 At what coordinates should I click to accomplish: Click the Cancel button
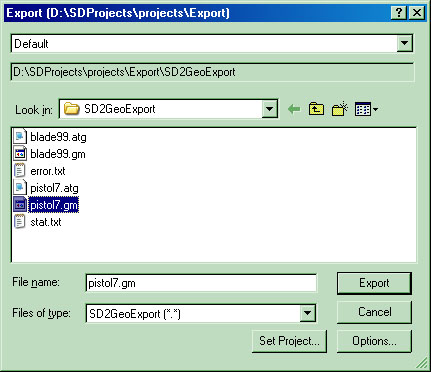click(x=374, y=312)
